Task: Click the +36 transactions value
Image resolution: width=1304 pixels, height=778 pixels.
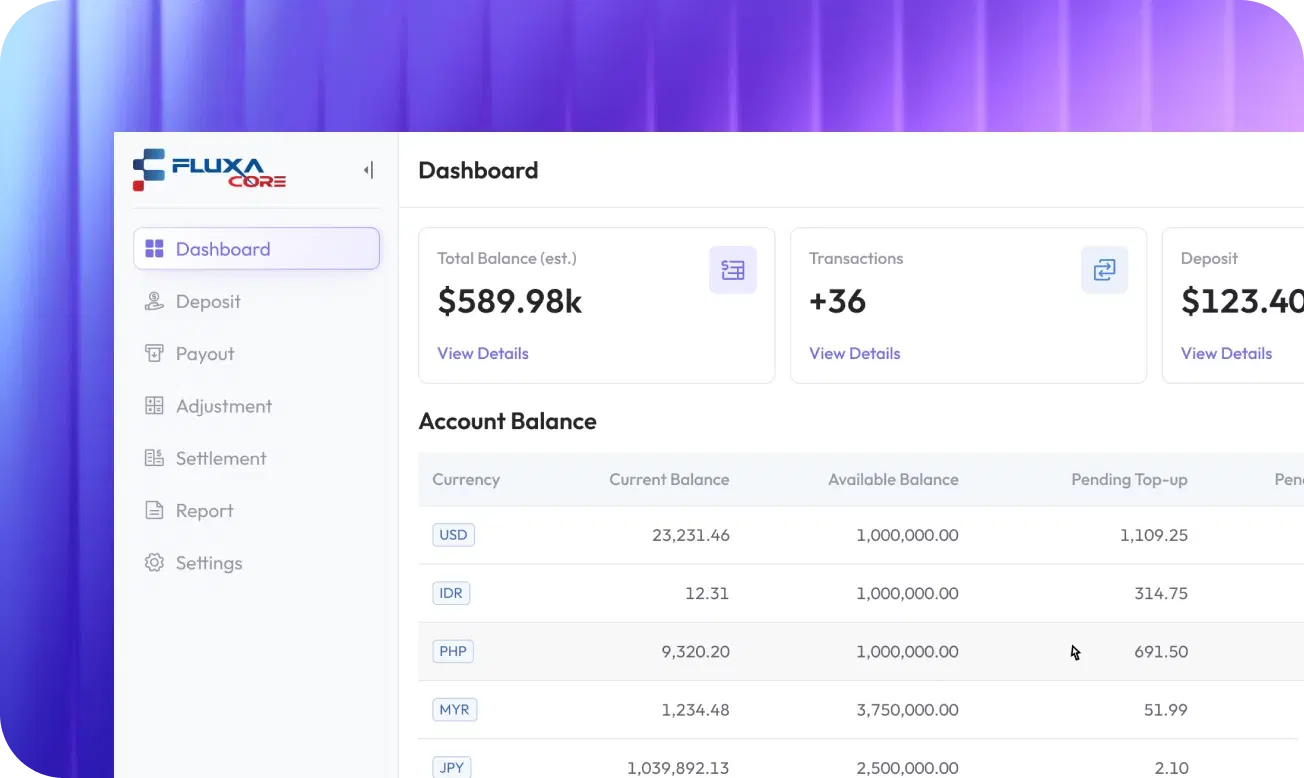Action: 837,301
